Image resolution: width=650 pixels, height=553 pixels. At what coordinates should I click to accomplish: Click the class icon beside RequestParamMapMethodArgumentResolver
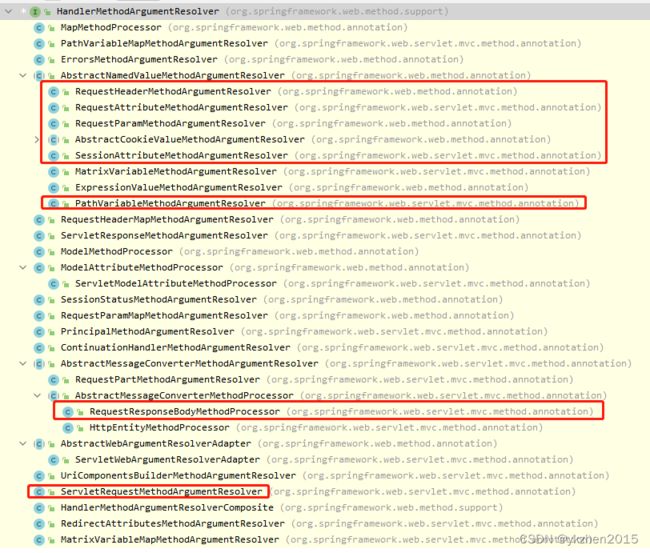39,316
